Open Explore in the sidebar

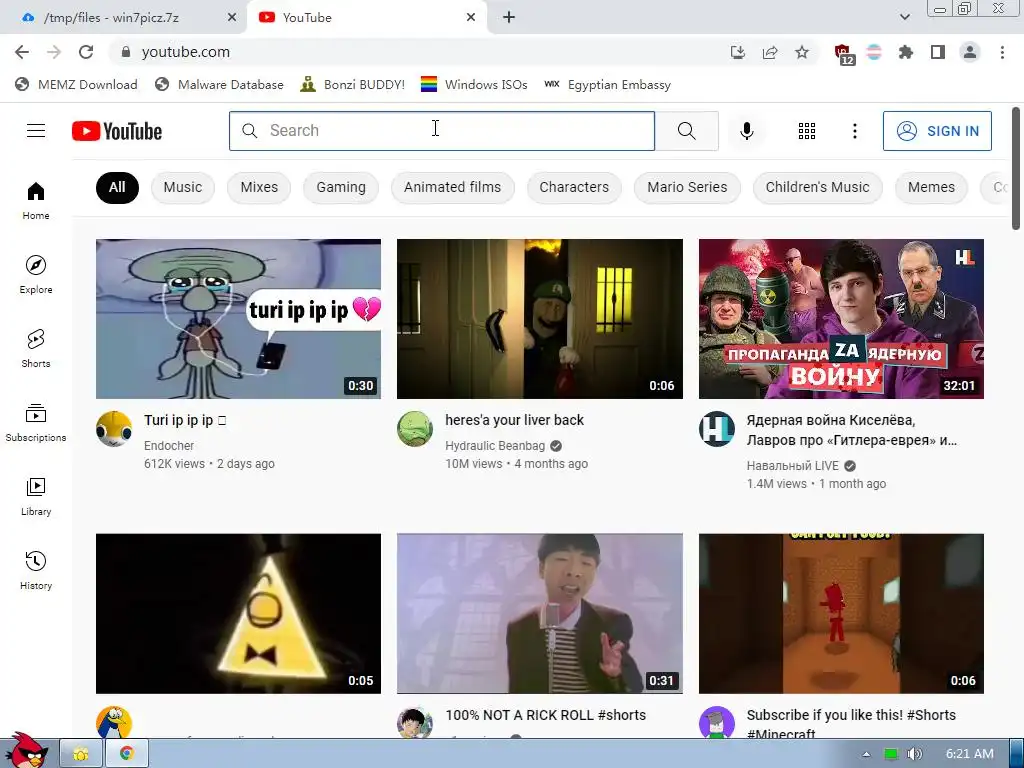(x=36, y=274)
